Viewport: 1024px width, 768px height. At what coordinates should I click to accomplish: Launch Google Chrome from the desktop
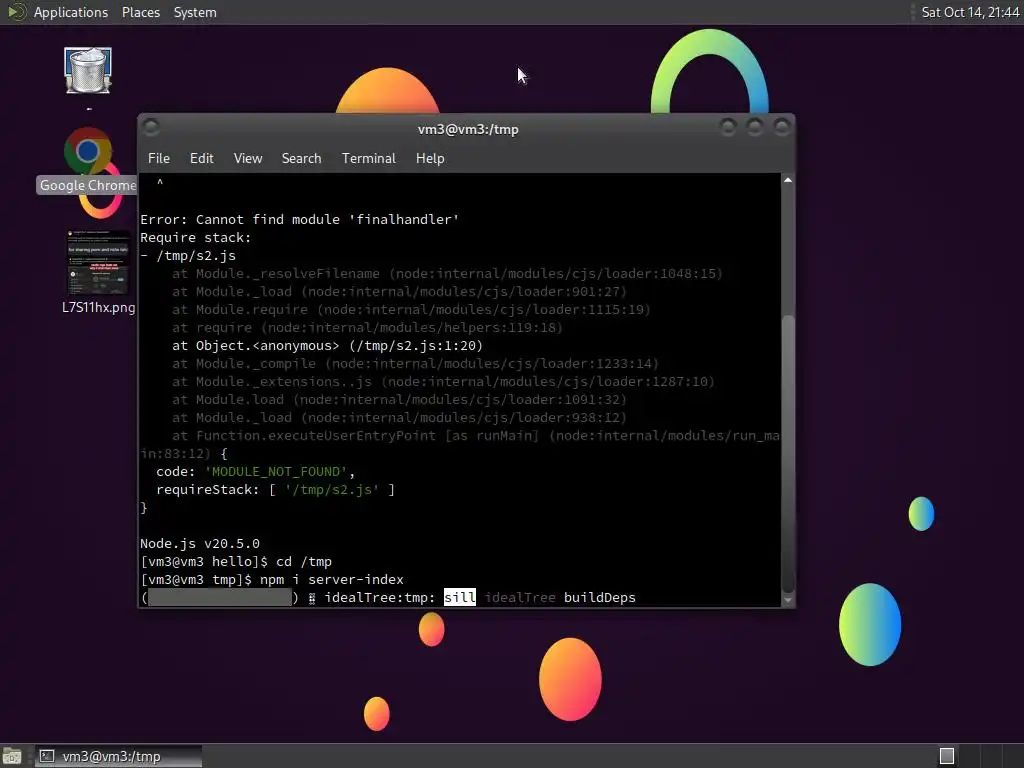coord(88,152)
